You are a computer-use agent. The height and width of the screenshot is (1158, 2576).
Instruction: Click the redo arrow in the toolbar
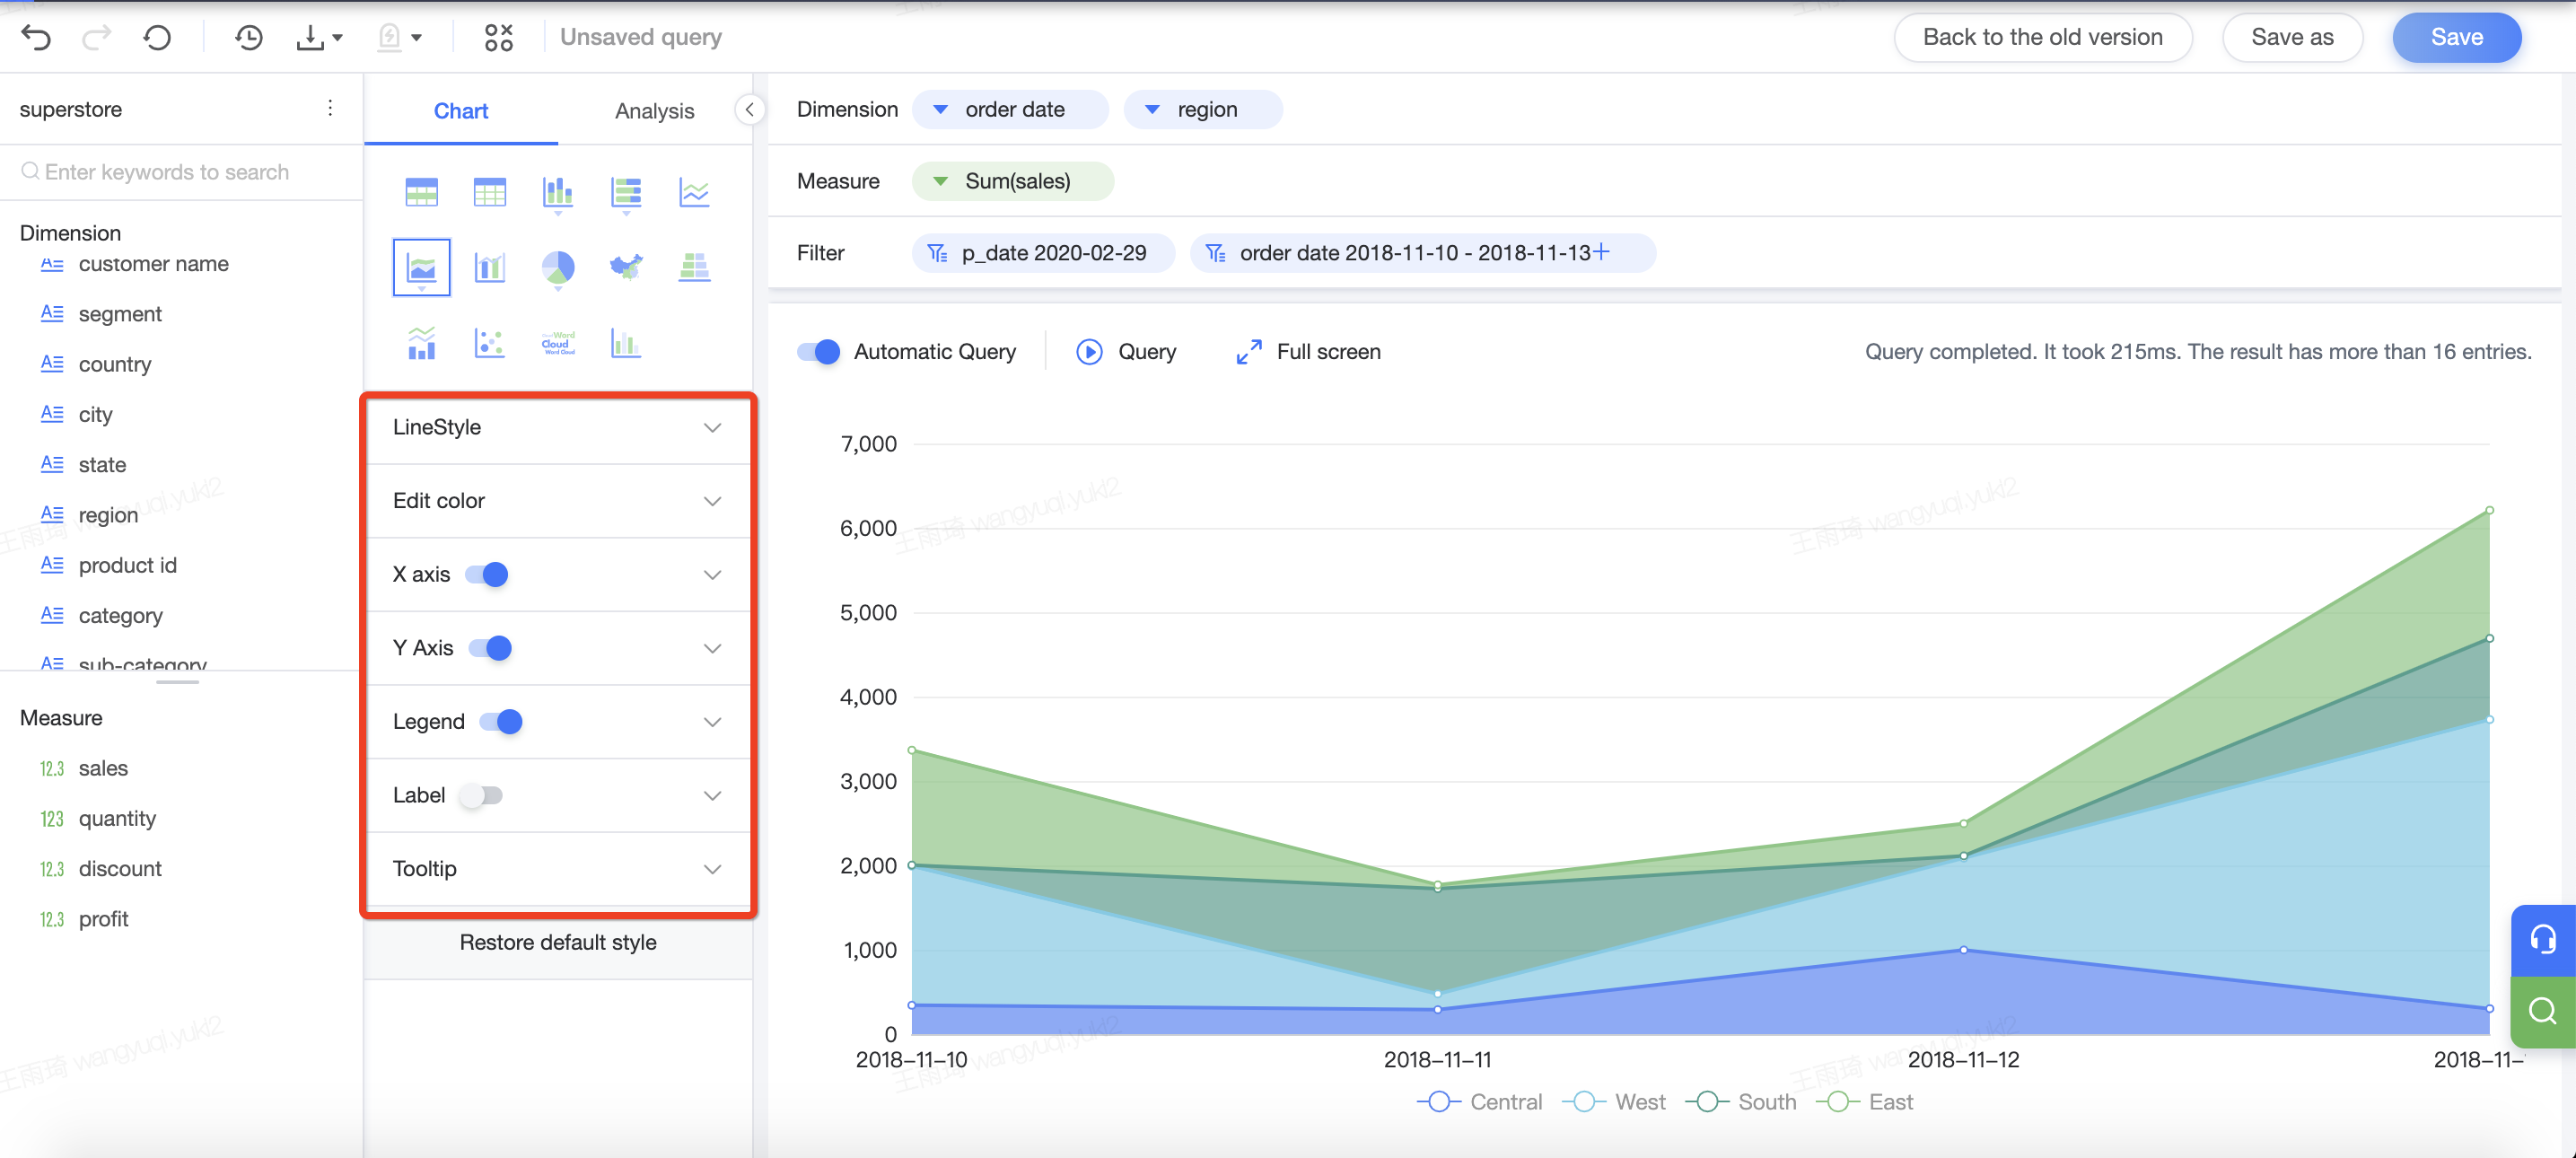point(96,38)
